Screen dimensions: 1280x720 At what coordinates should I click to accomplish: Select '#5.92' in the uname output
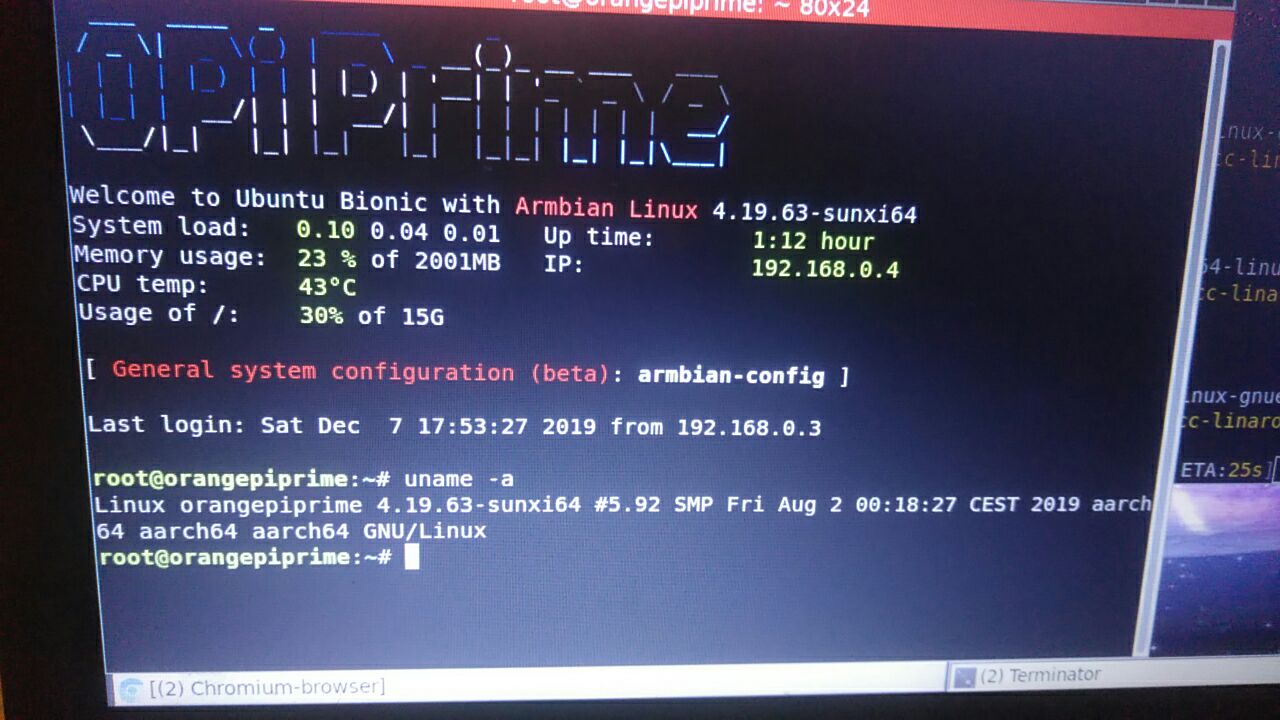click(627, 504)
